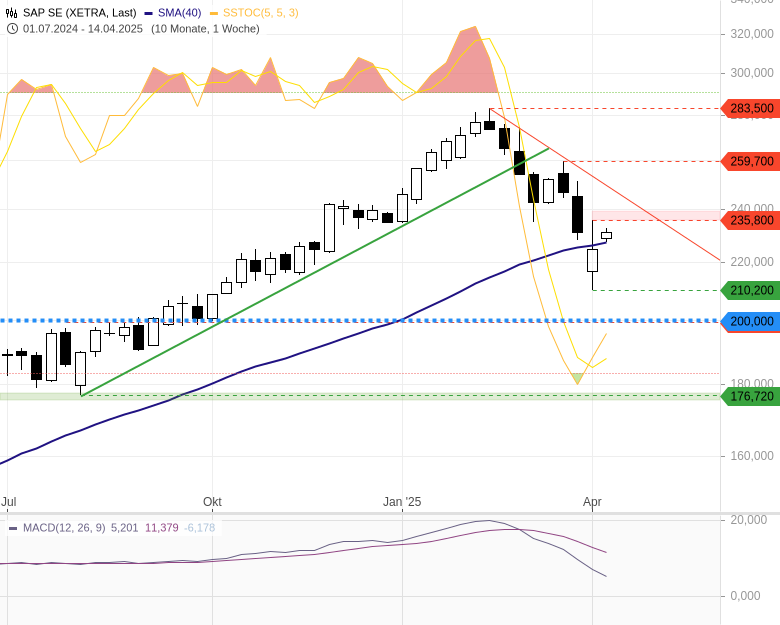780x625 pixels.
Task: Click the 235,800 red price label
Action: pos(750,220)
